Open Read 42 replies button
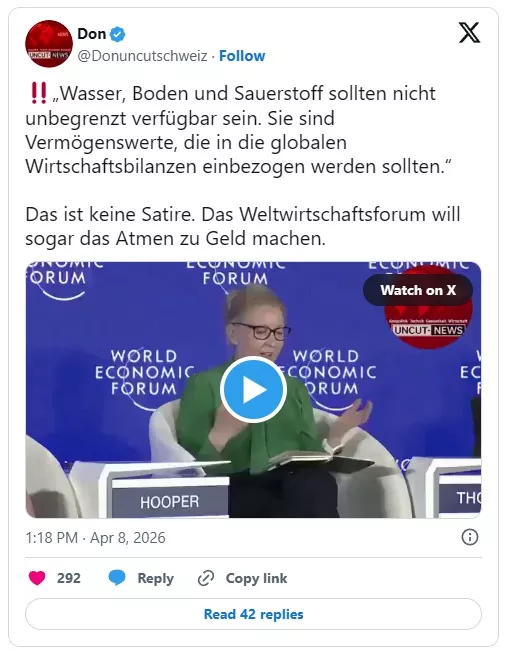Screen dimensions: 510x652 (253, 614)
